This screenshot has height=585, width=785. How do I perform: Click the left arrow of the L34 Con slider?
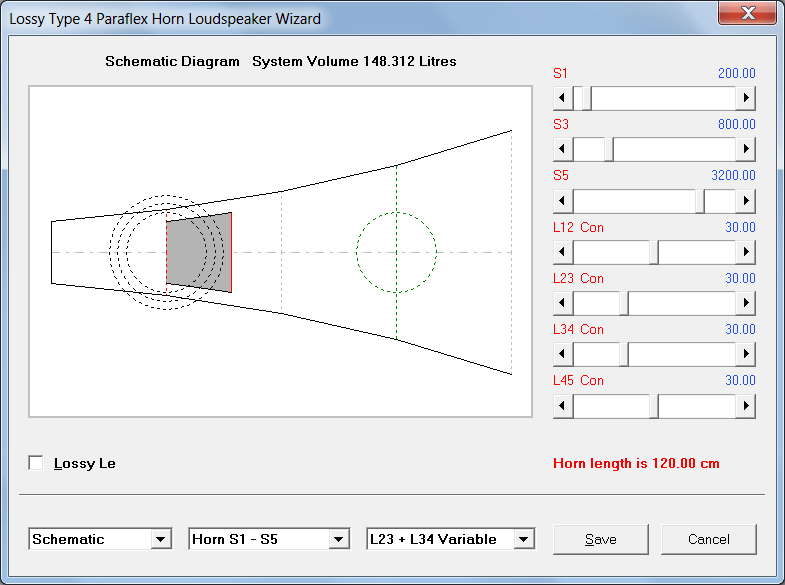563,354
